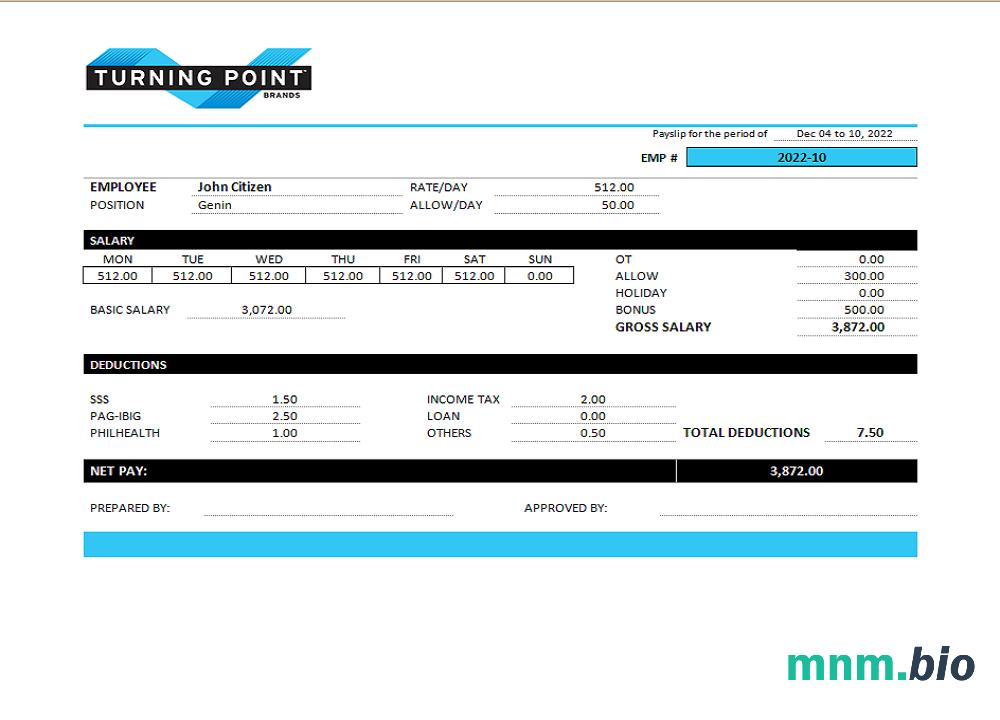This screenshot has height=720, width=1000.
Task: Click the payslip period date Dec 04 to 10, 2022
Action: click(844, 133)
